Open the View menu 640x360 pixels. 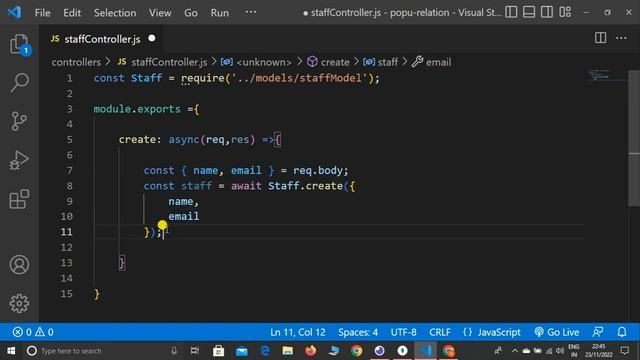(x=160, y=13)
